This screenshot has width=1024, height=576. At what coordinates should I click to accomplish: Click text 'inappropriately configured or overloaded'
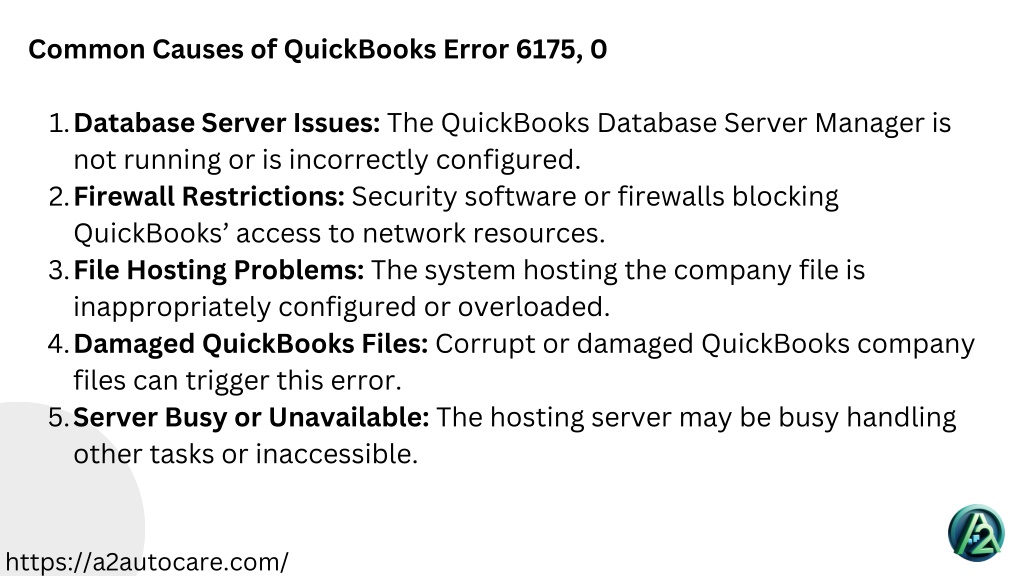(x=342, y=308)
